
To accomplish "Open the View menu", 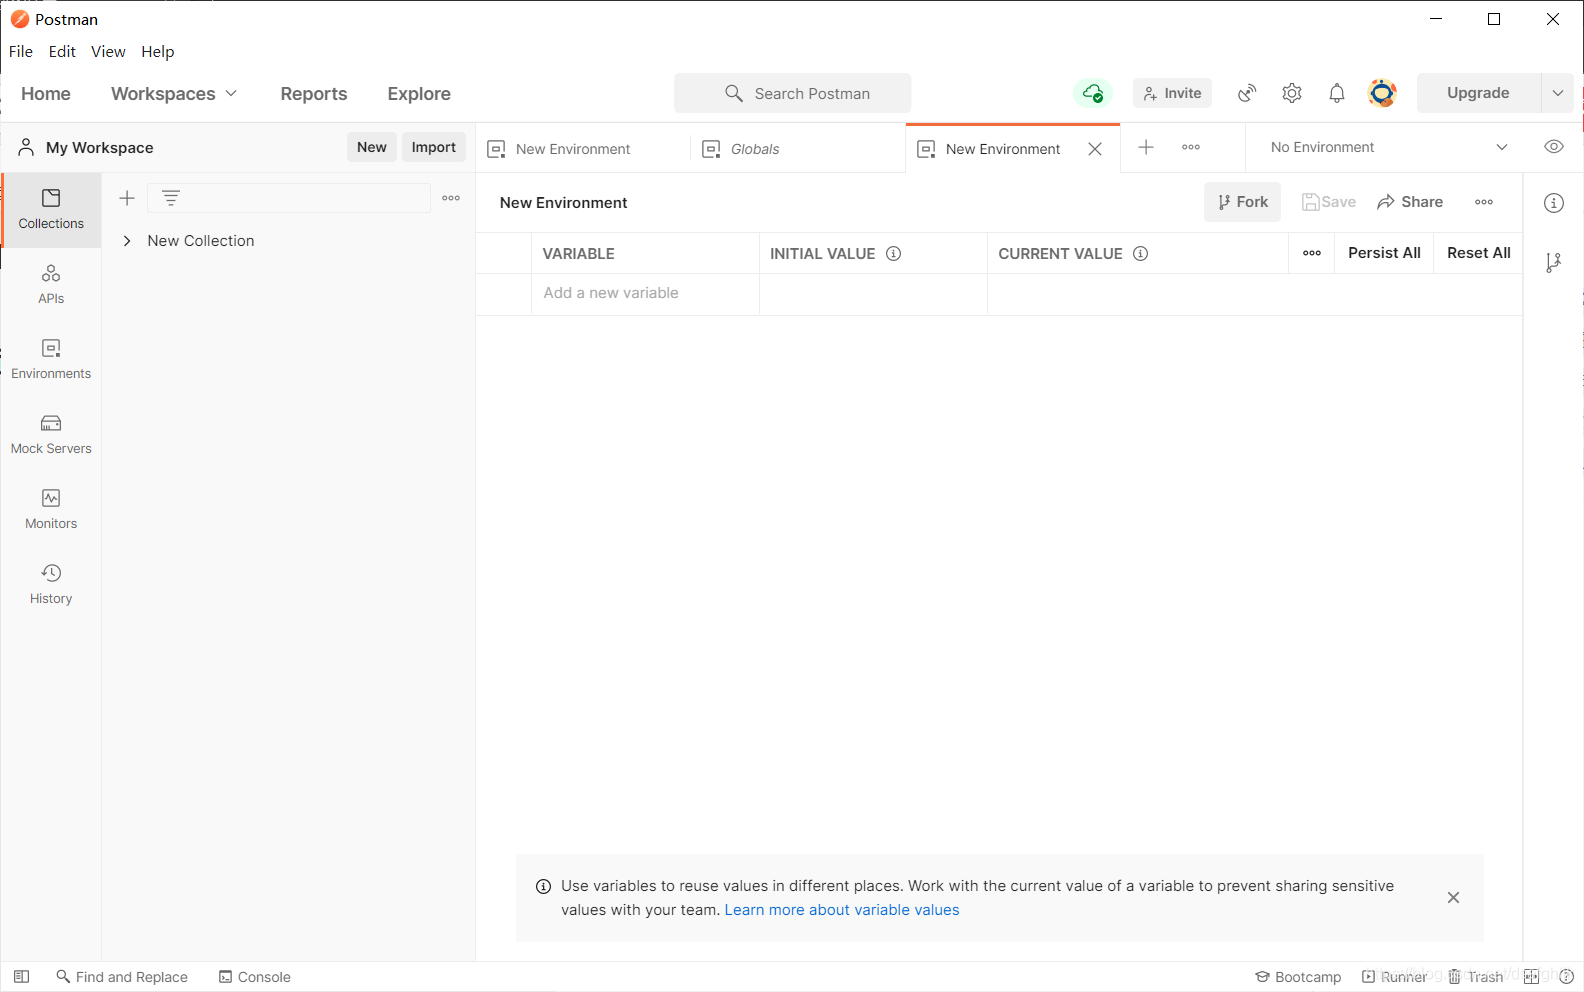I will pyautogui.click(x=108, y=52).
